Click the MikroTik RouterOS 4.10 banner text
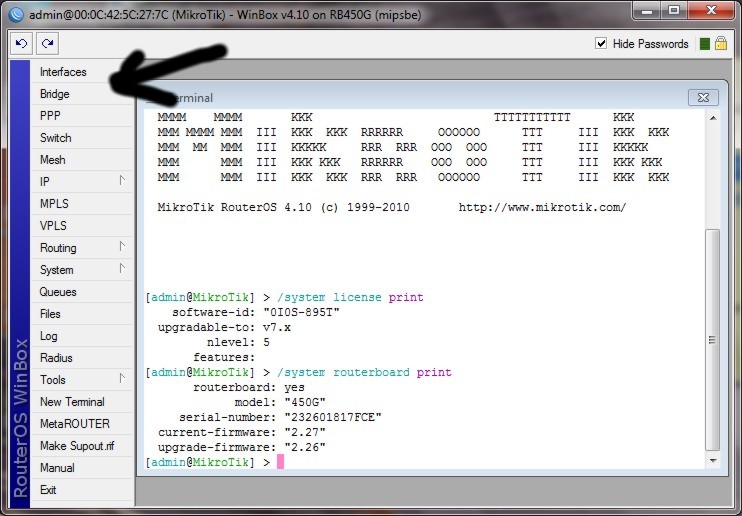 coord(283,207)
